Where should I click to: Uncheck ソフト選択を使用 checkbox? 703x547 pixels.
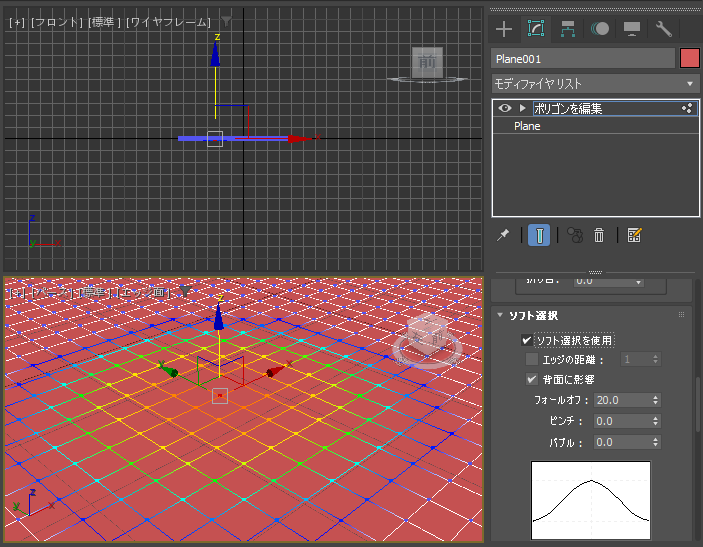point(527,340)
